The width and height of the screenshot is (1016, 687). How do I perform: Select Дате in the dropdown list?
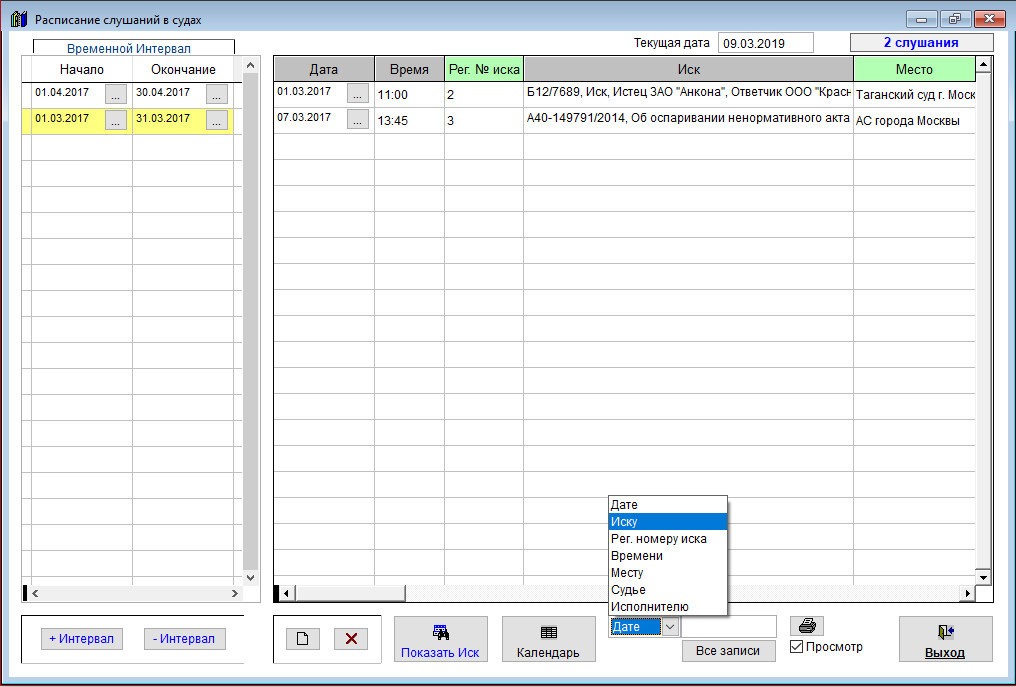pyautogui.click(x=668, y=505)
